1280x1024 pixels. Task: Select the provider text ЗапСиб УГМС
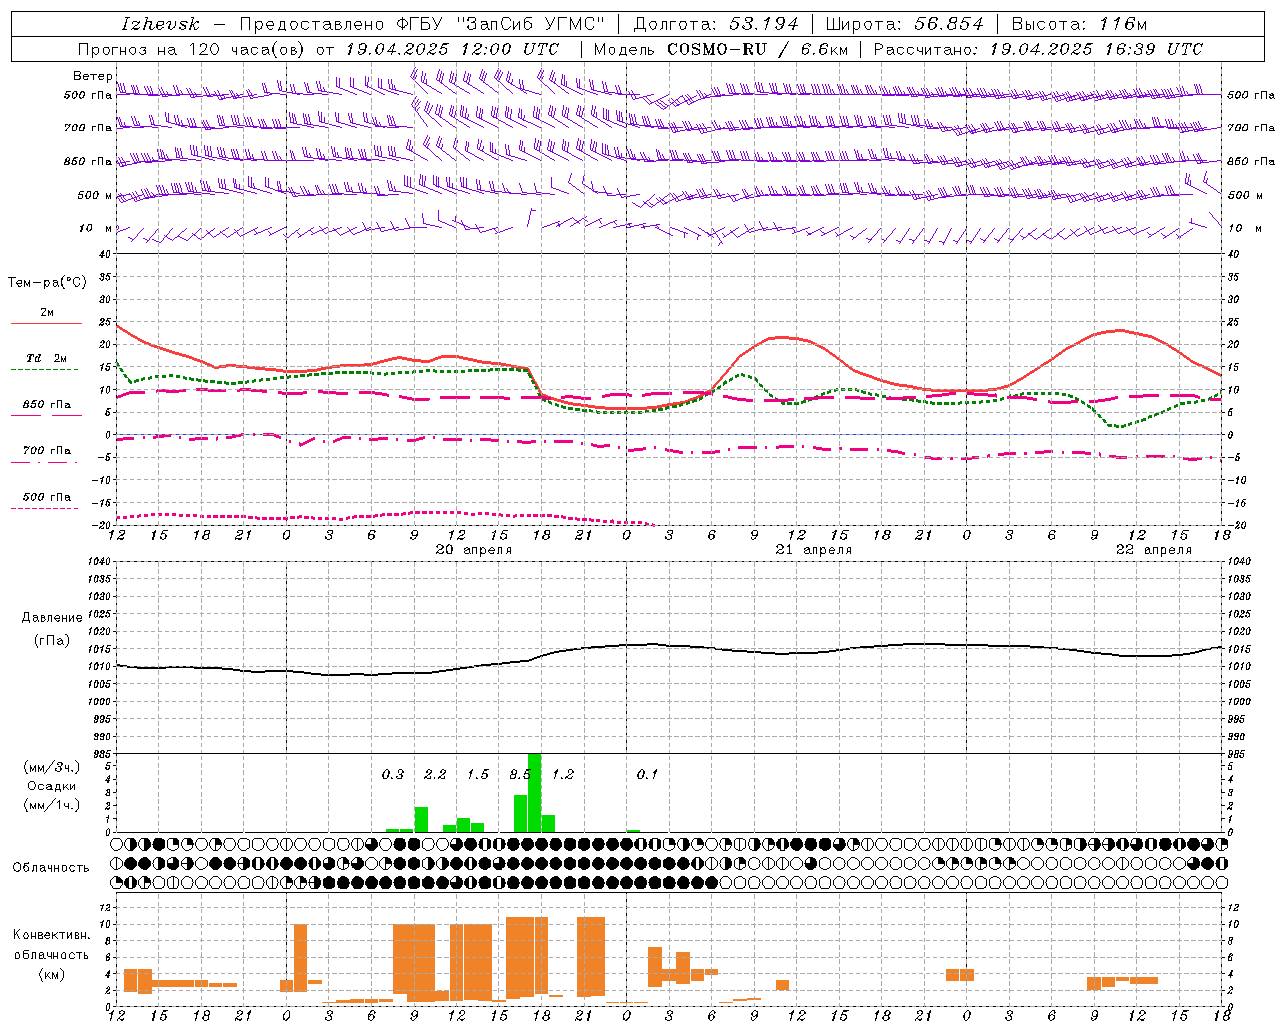point(530,24)
